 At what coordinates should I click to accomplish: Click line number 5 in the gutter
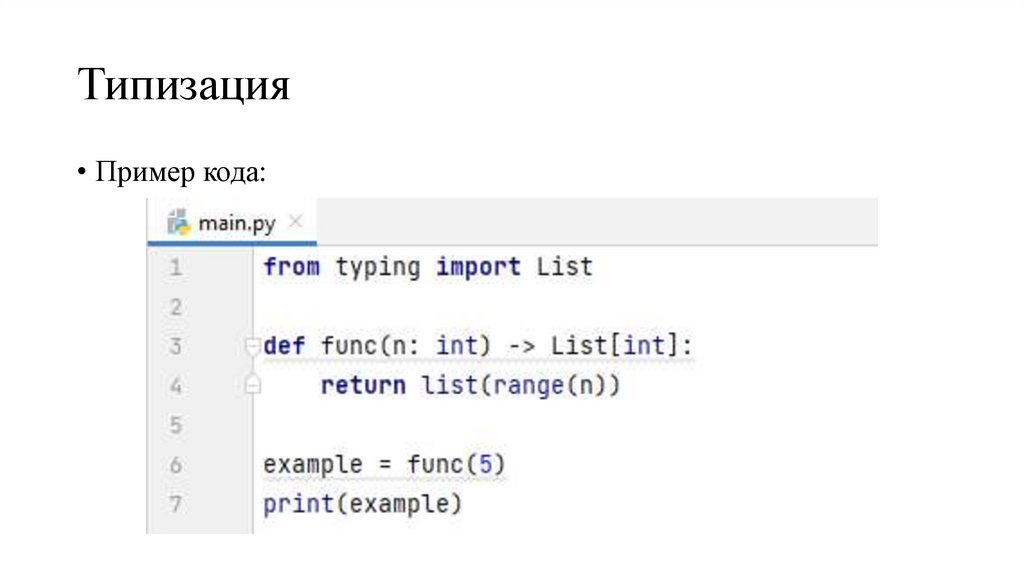(176, 426)
